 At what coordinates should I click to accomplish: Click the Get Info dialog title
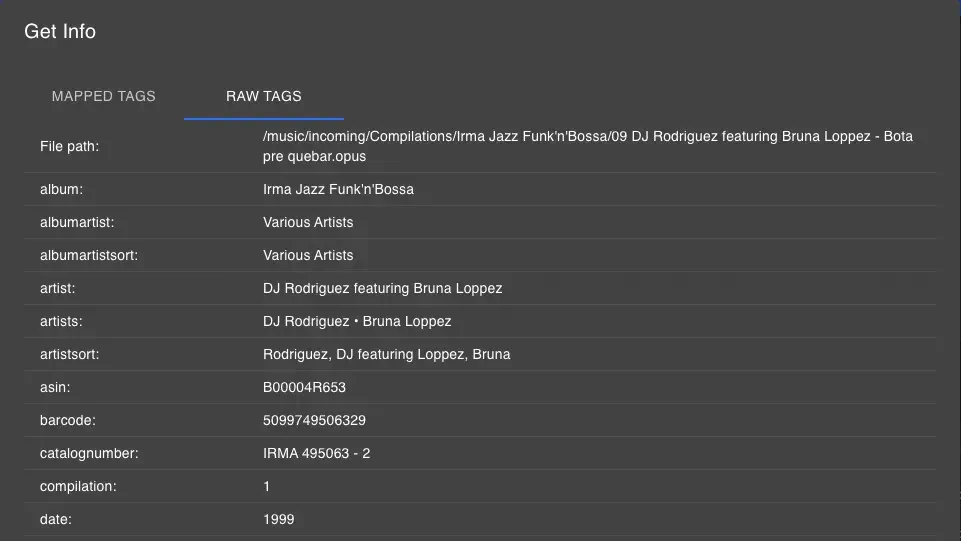[x=60, y=31]
